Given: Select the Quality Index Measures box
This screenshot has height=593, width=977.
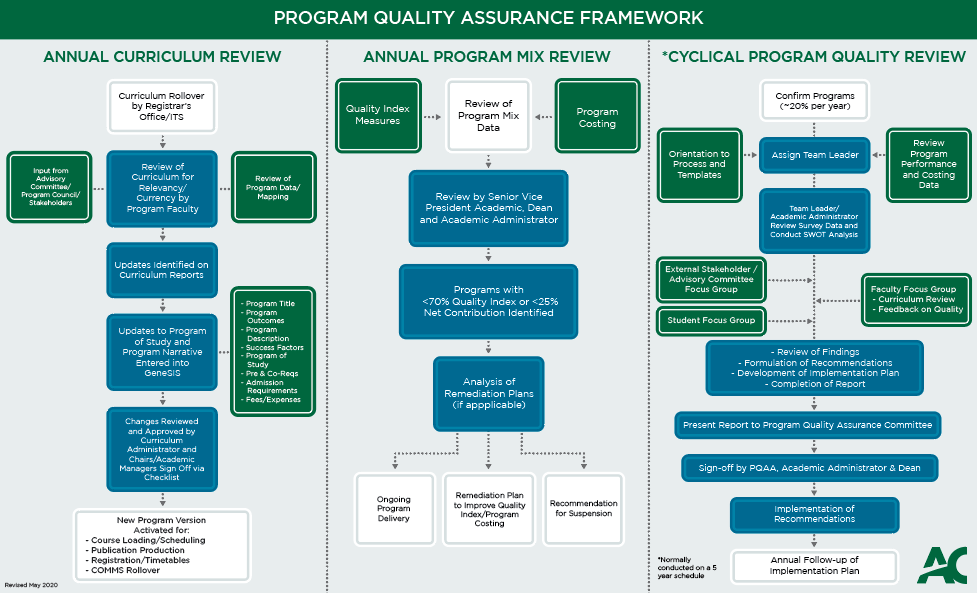Looking at the screenshot, I should tap(378, 115).
